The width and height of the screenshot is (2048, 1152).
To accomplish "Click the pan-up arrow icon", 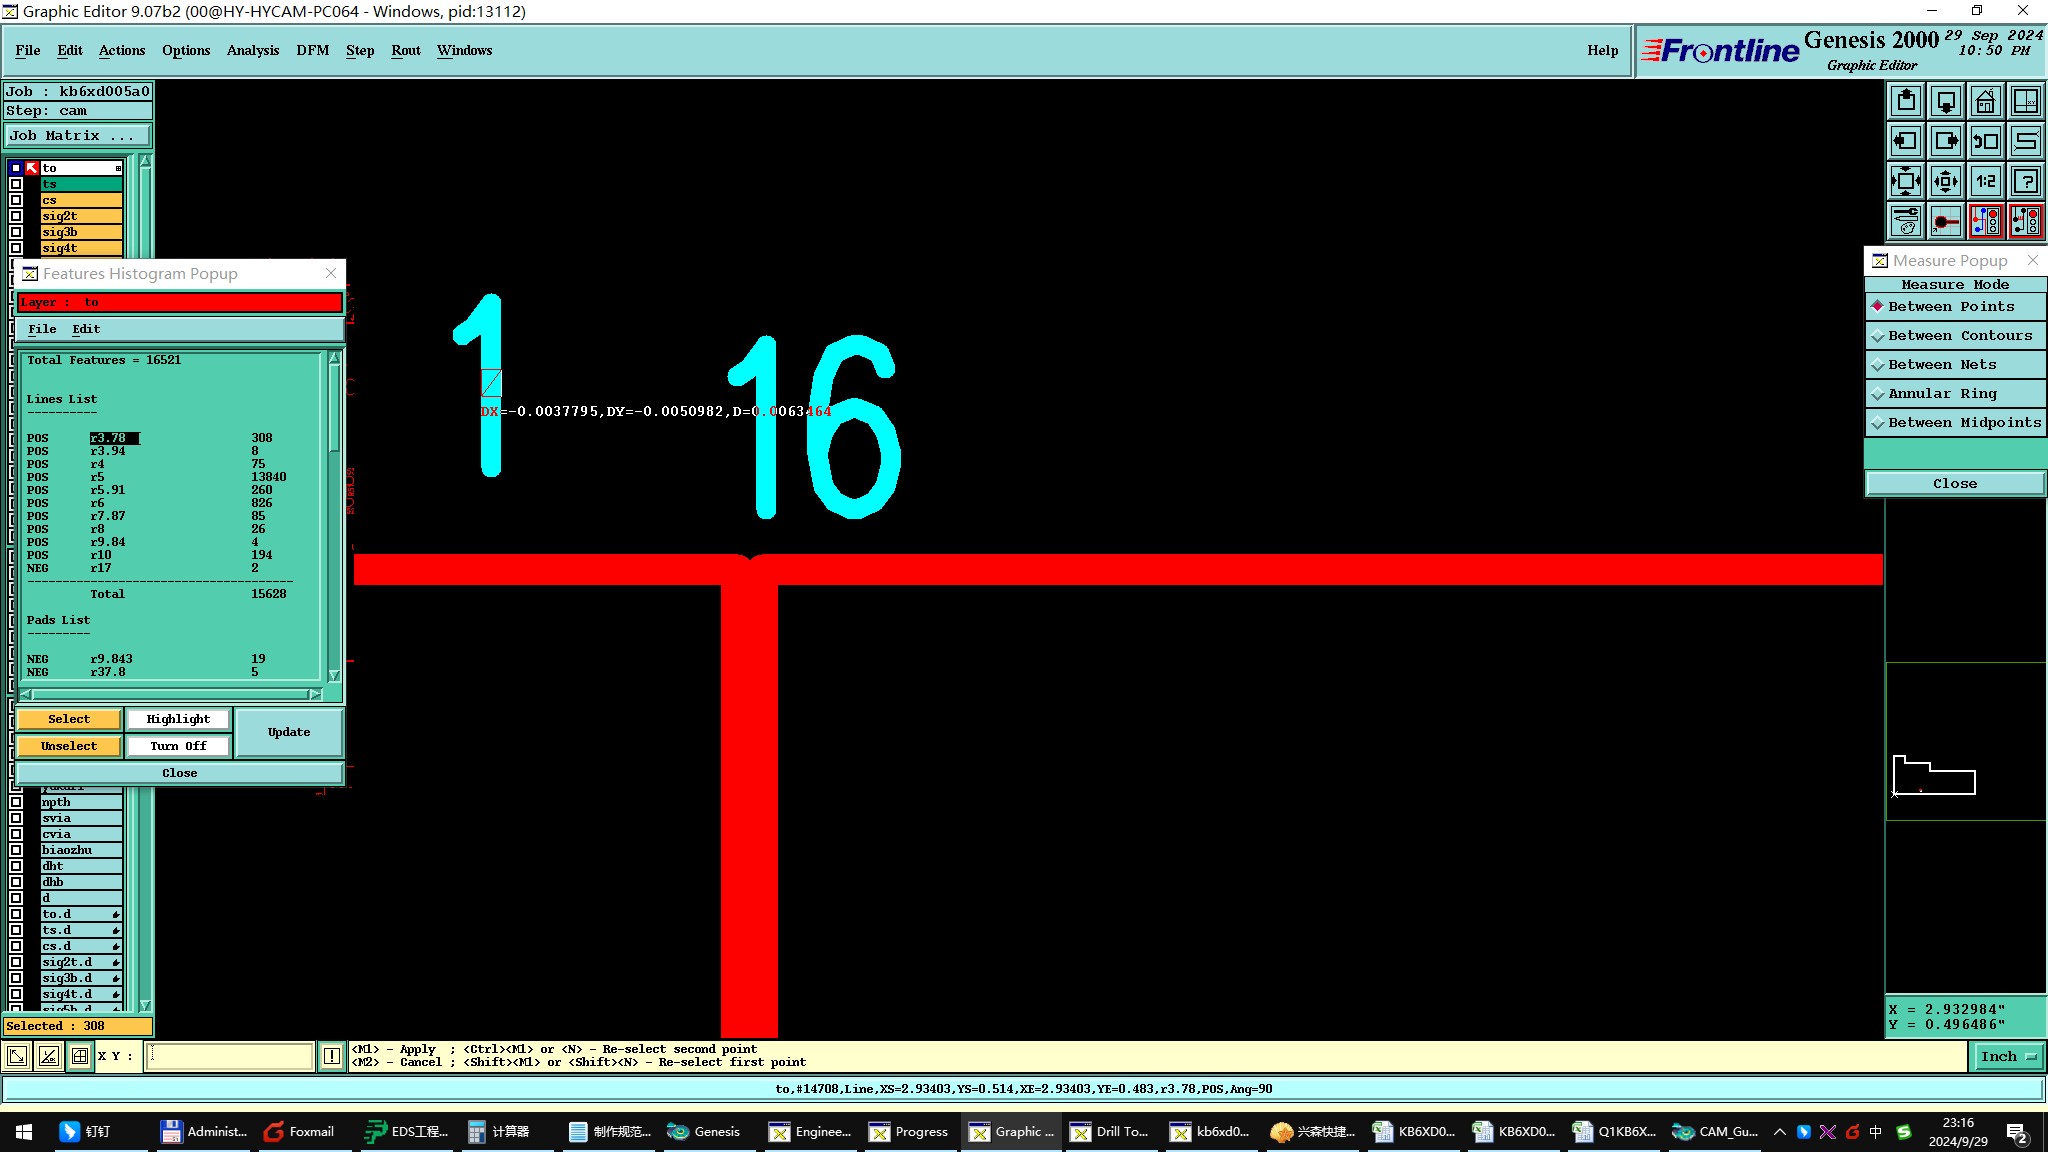I will [x=1906, y=101].
